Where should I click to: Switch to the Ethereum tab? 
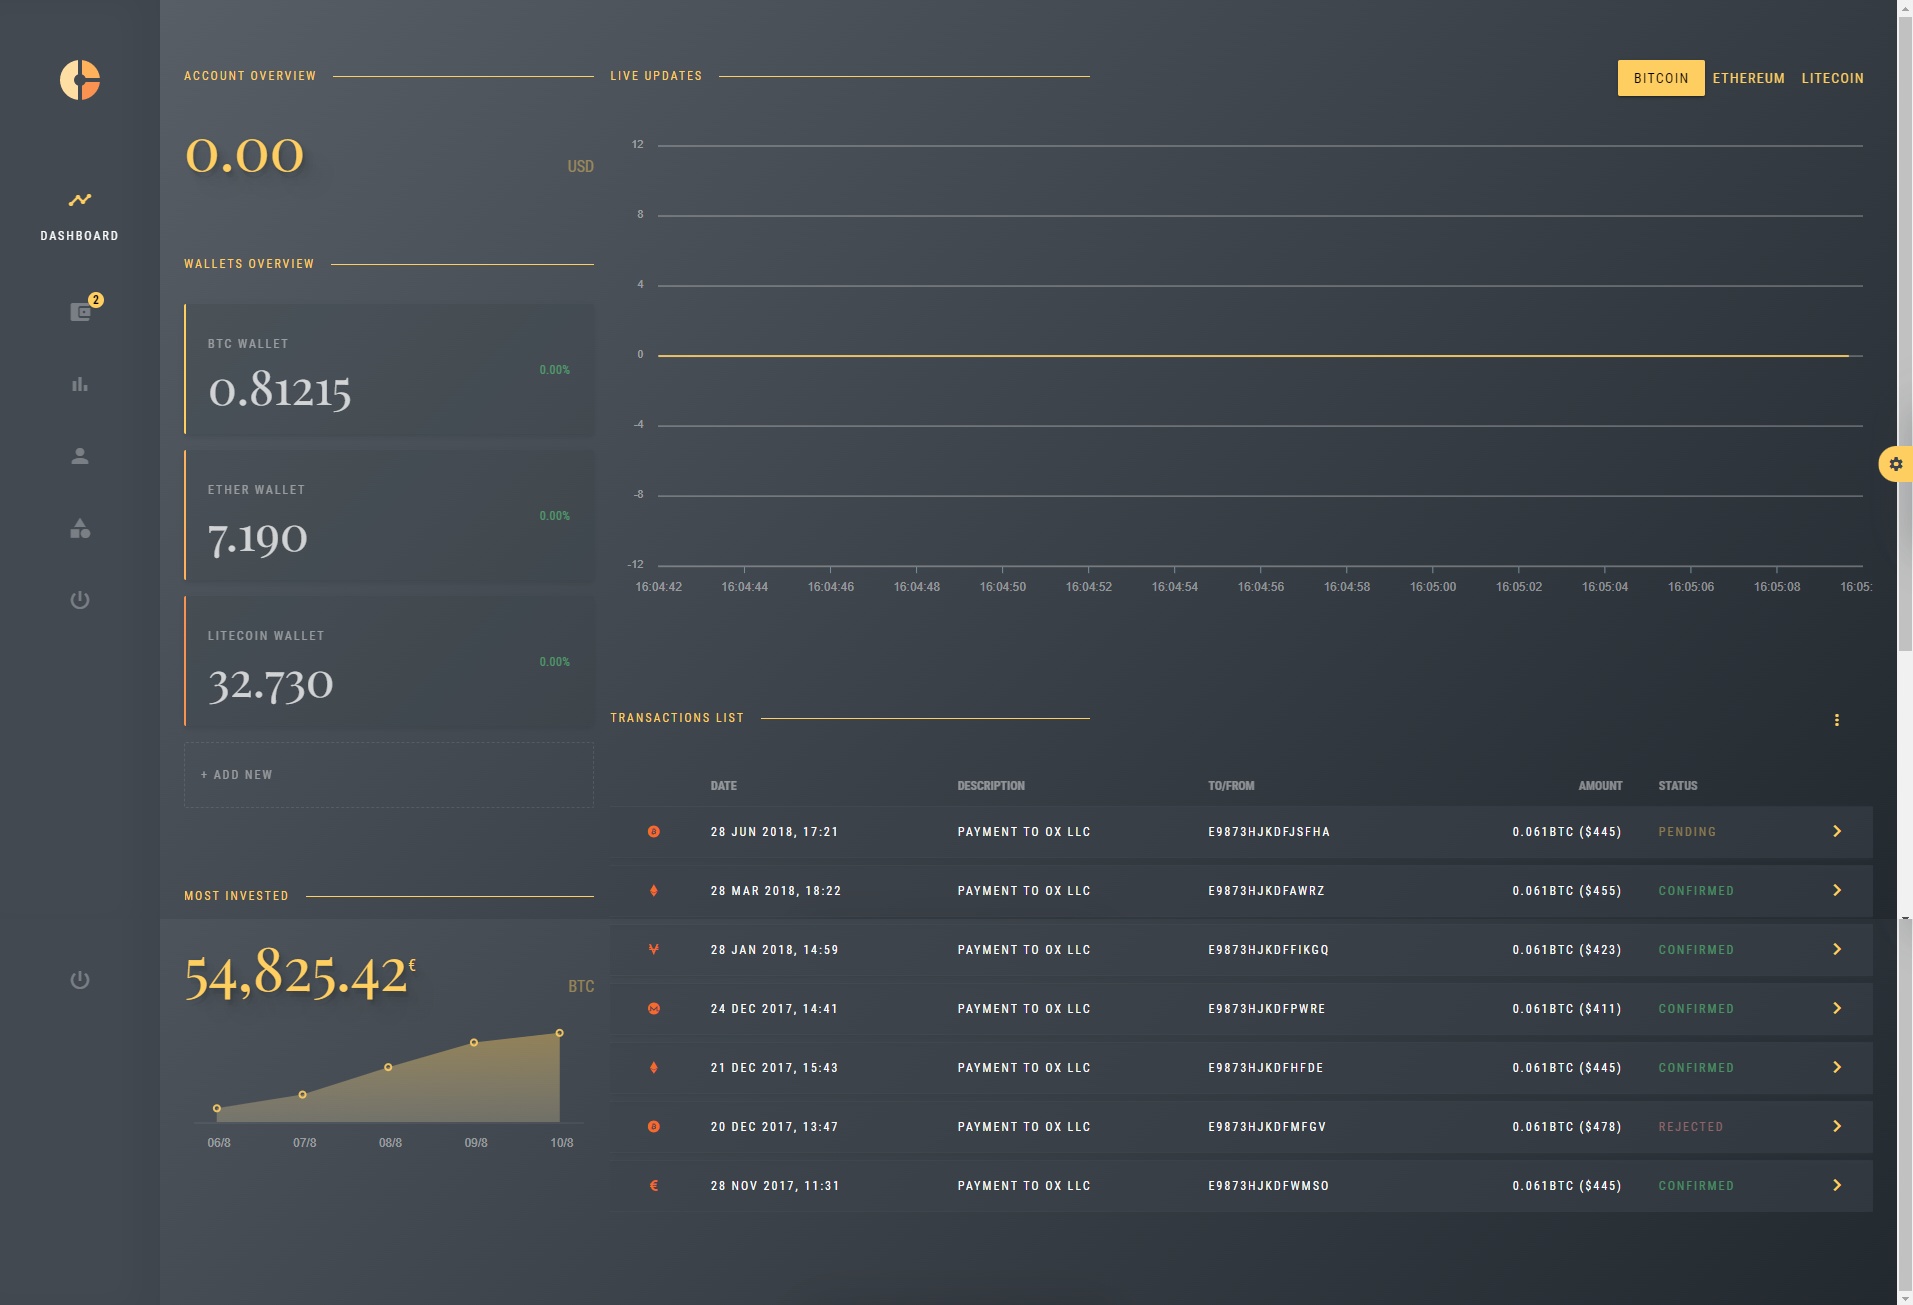[1748, 78]
